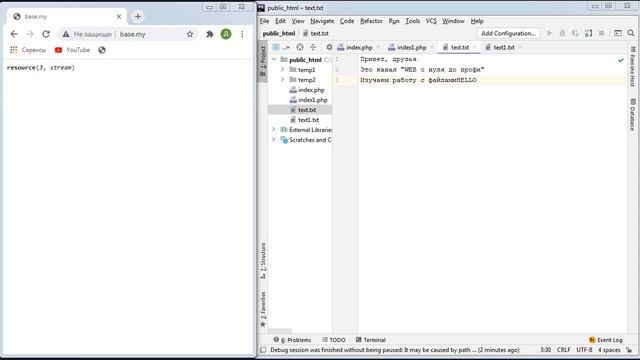Reload the base.my page in Chrome

click(46, 34)
